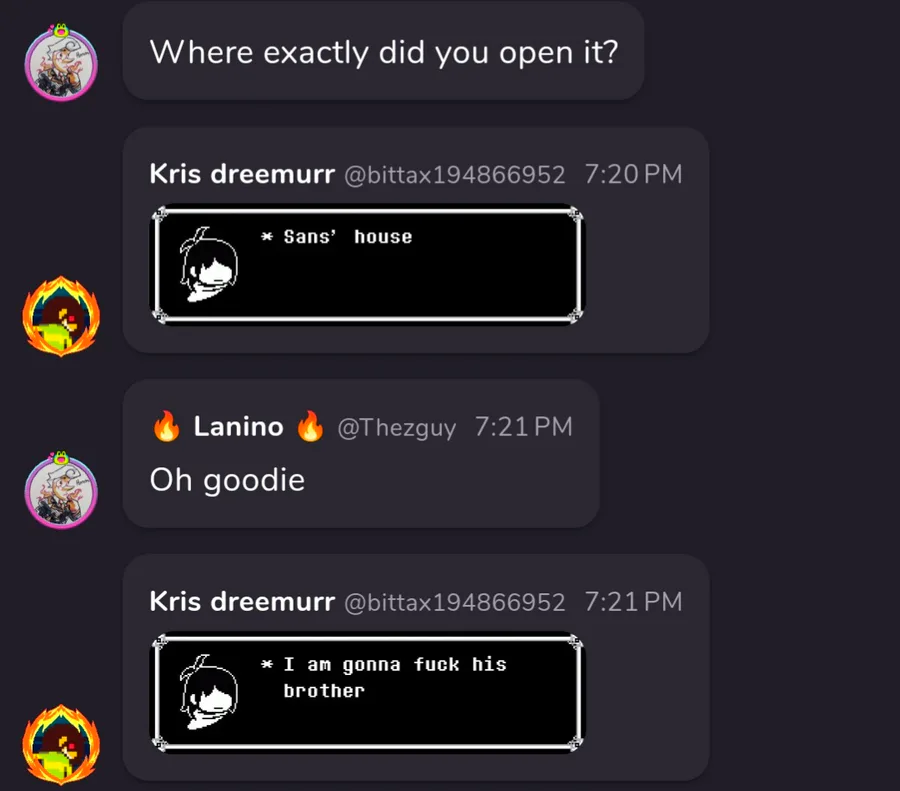
Task: Open Kris dreemurr name at 7:21 PM
Action: (242, 602)
